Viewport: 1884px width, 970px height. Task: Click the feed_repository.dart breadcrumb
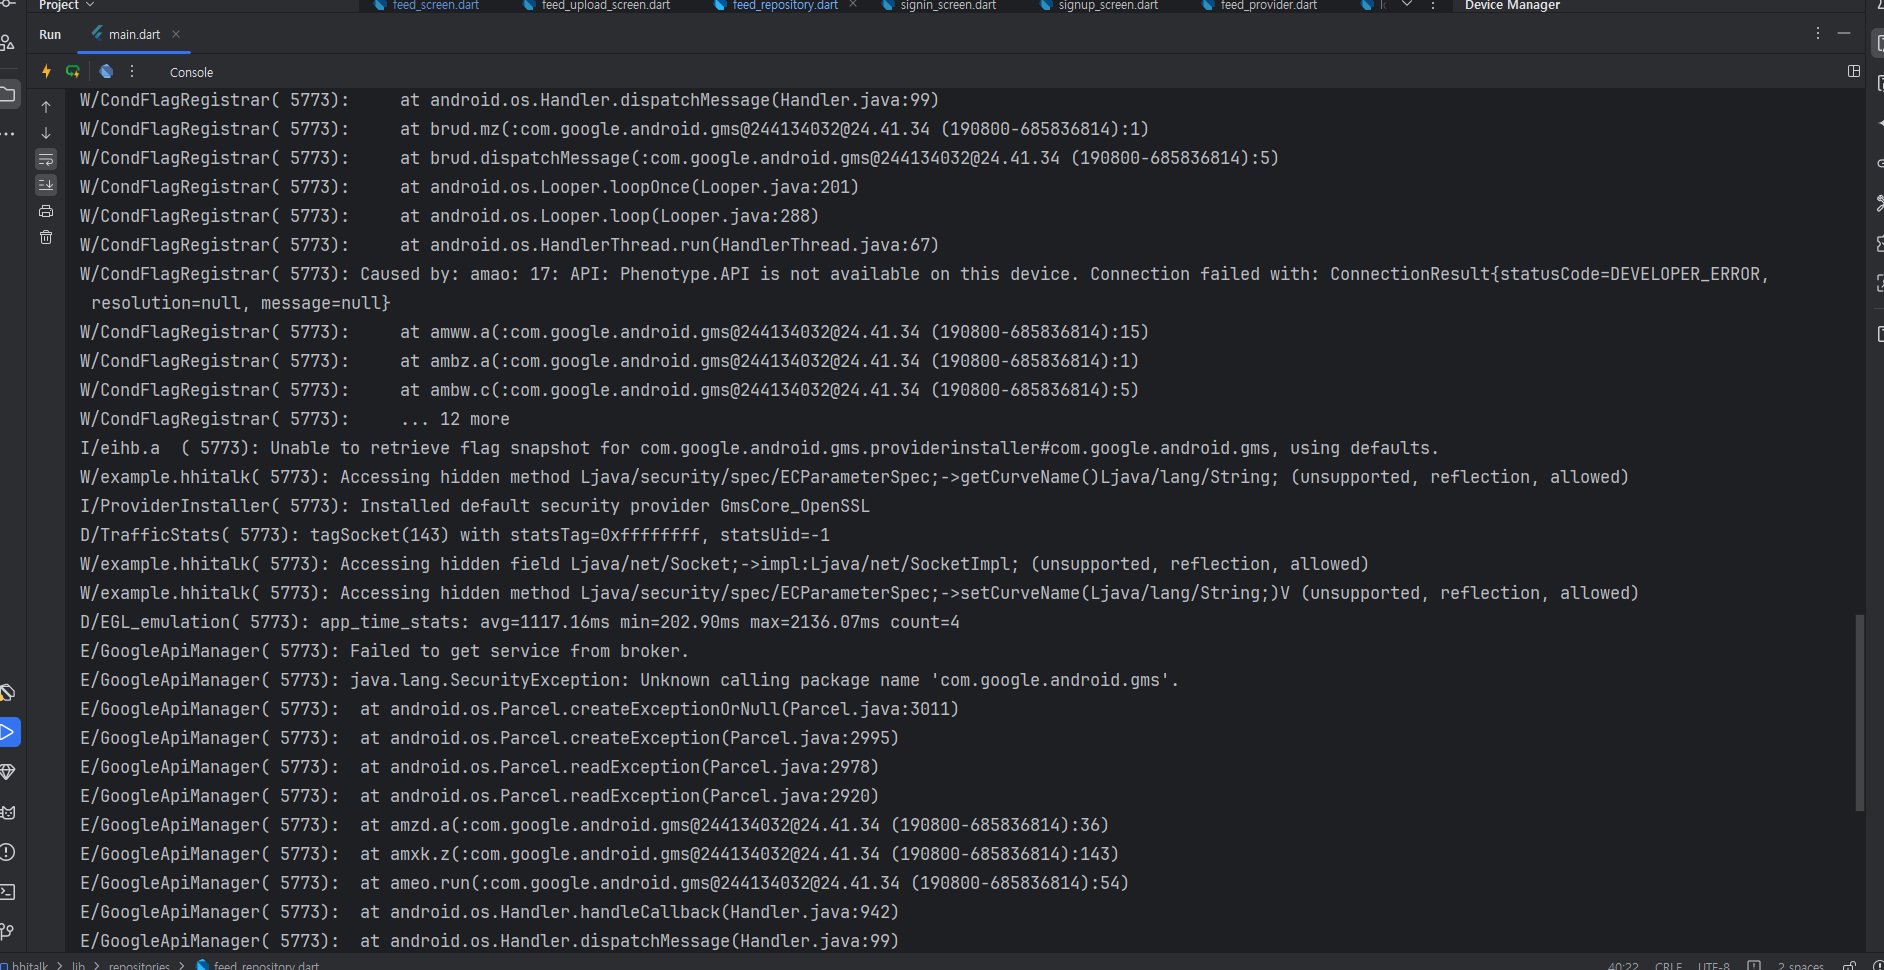[x=257, y=965]
